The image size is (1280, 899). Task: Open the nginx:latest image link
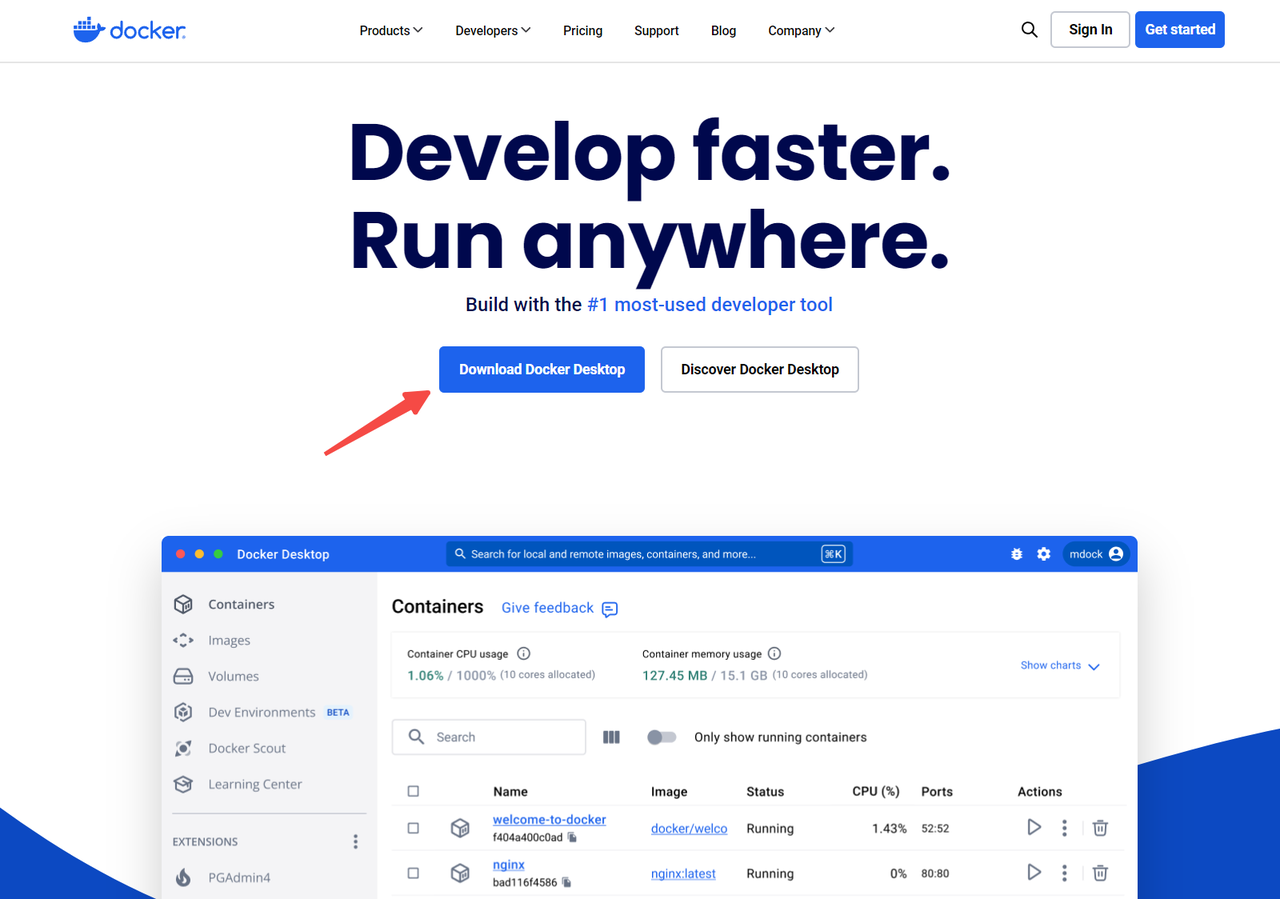[x=683, y=874]
